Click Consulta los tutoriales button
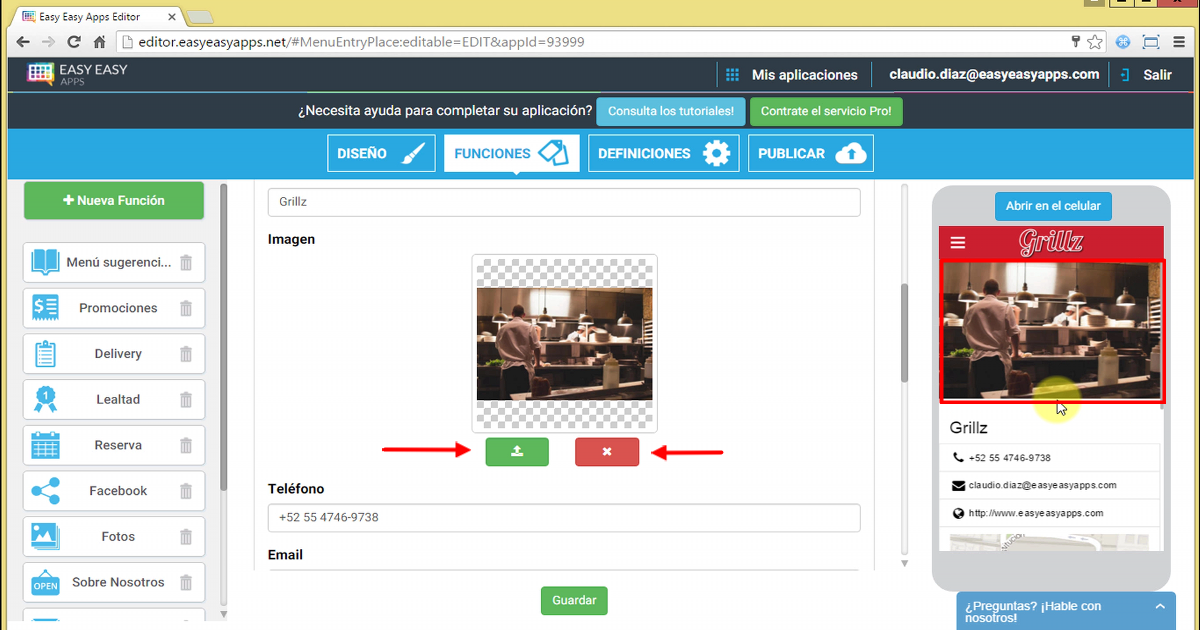 [670, 112]
